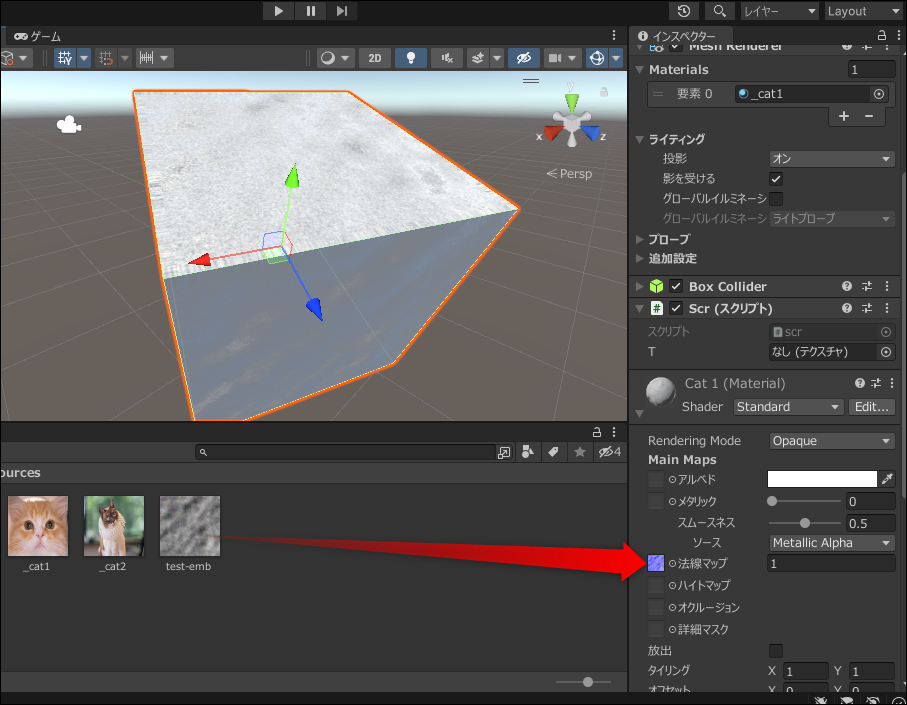907x705 pixels.
Task: Click the white Albedo color swatch
Action: tap(822, 479)
